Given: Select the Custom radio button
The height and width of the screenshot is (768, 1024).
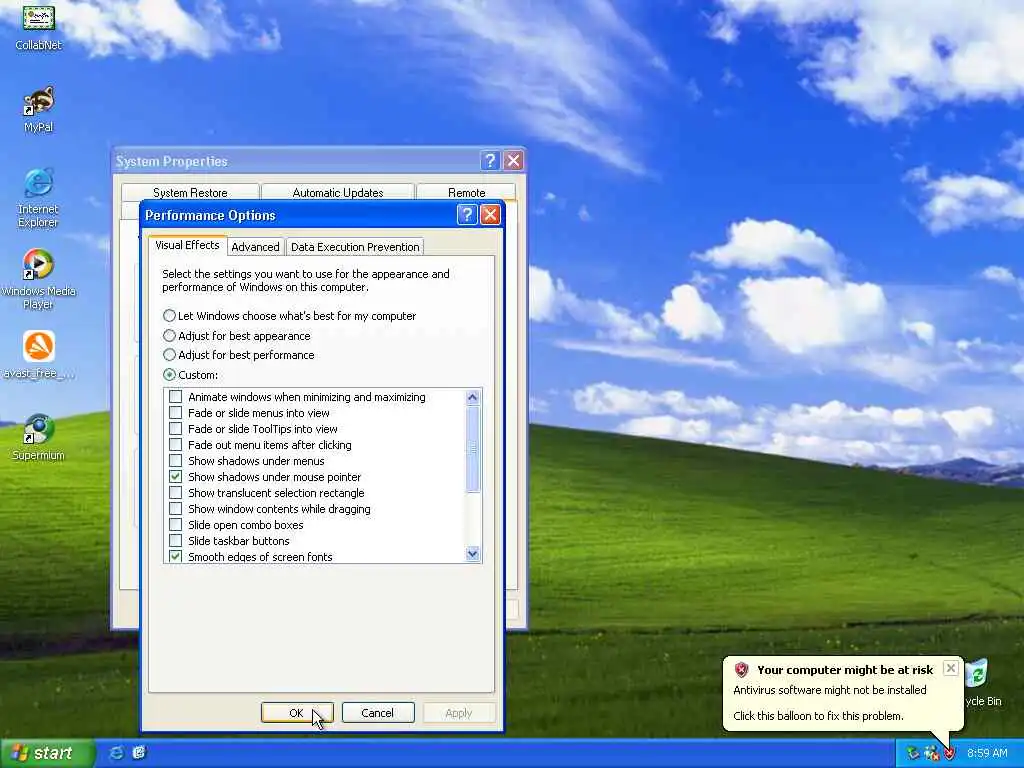Looking at the screenshot, I should click(169, 375).
